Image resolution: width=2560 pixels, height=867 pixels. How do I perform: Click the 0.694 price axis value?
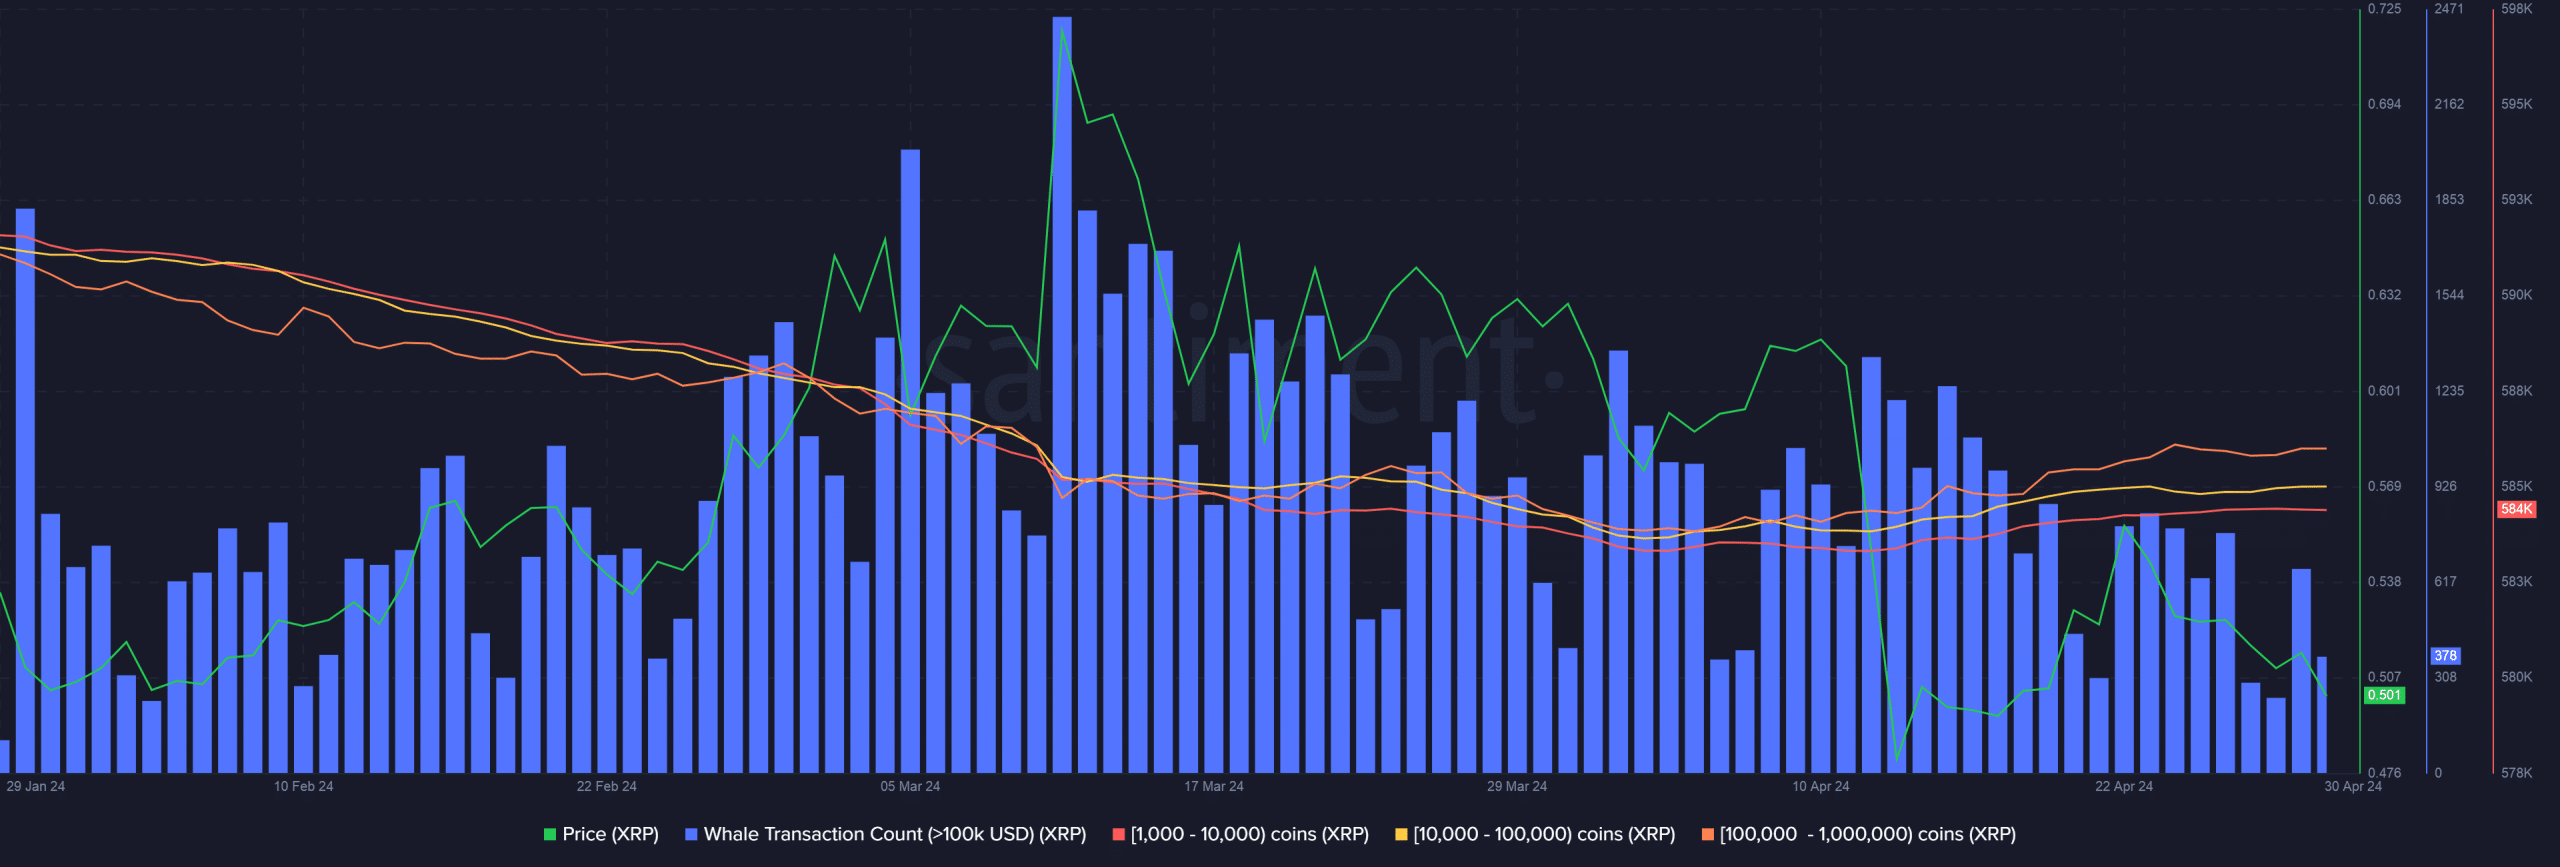click(x=2384, y=104)
